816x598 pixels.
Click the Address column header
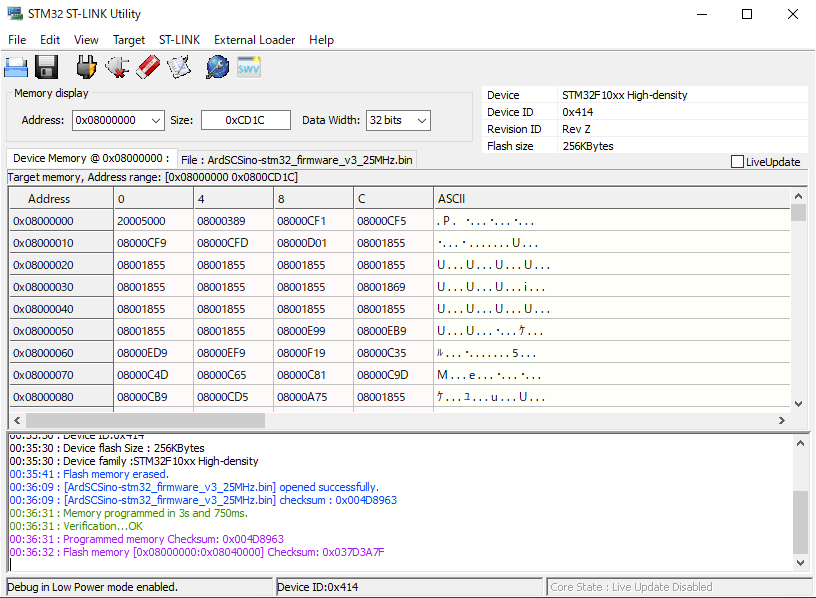61,199
